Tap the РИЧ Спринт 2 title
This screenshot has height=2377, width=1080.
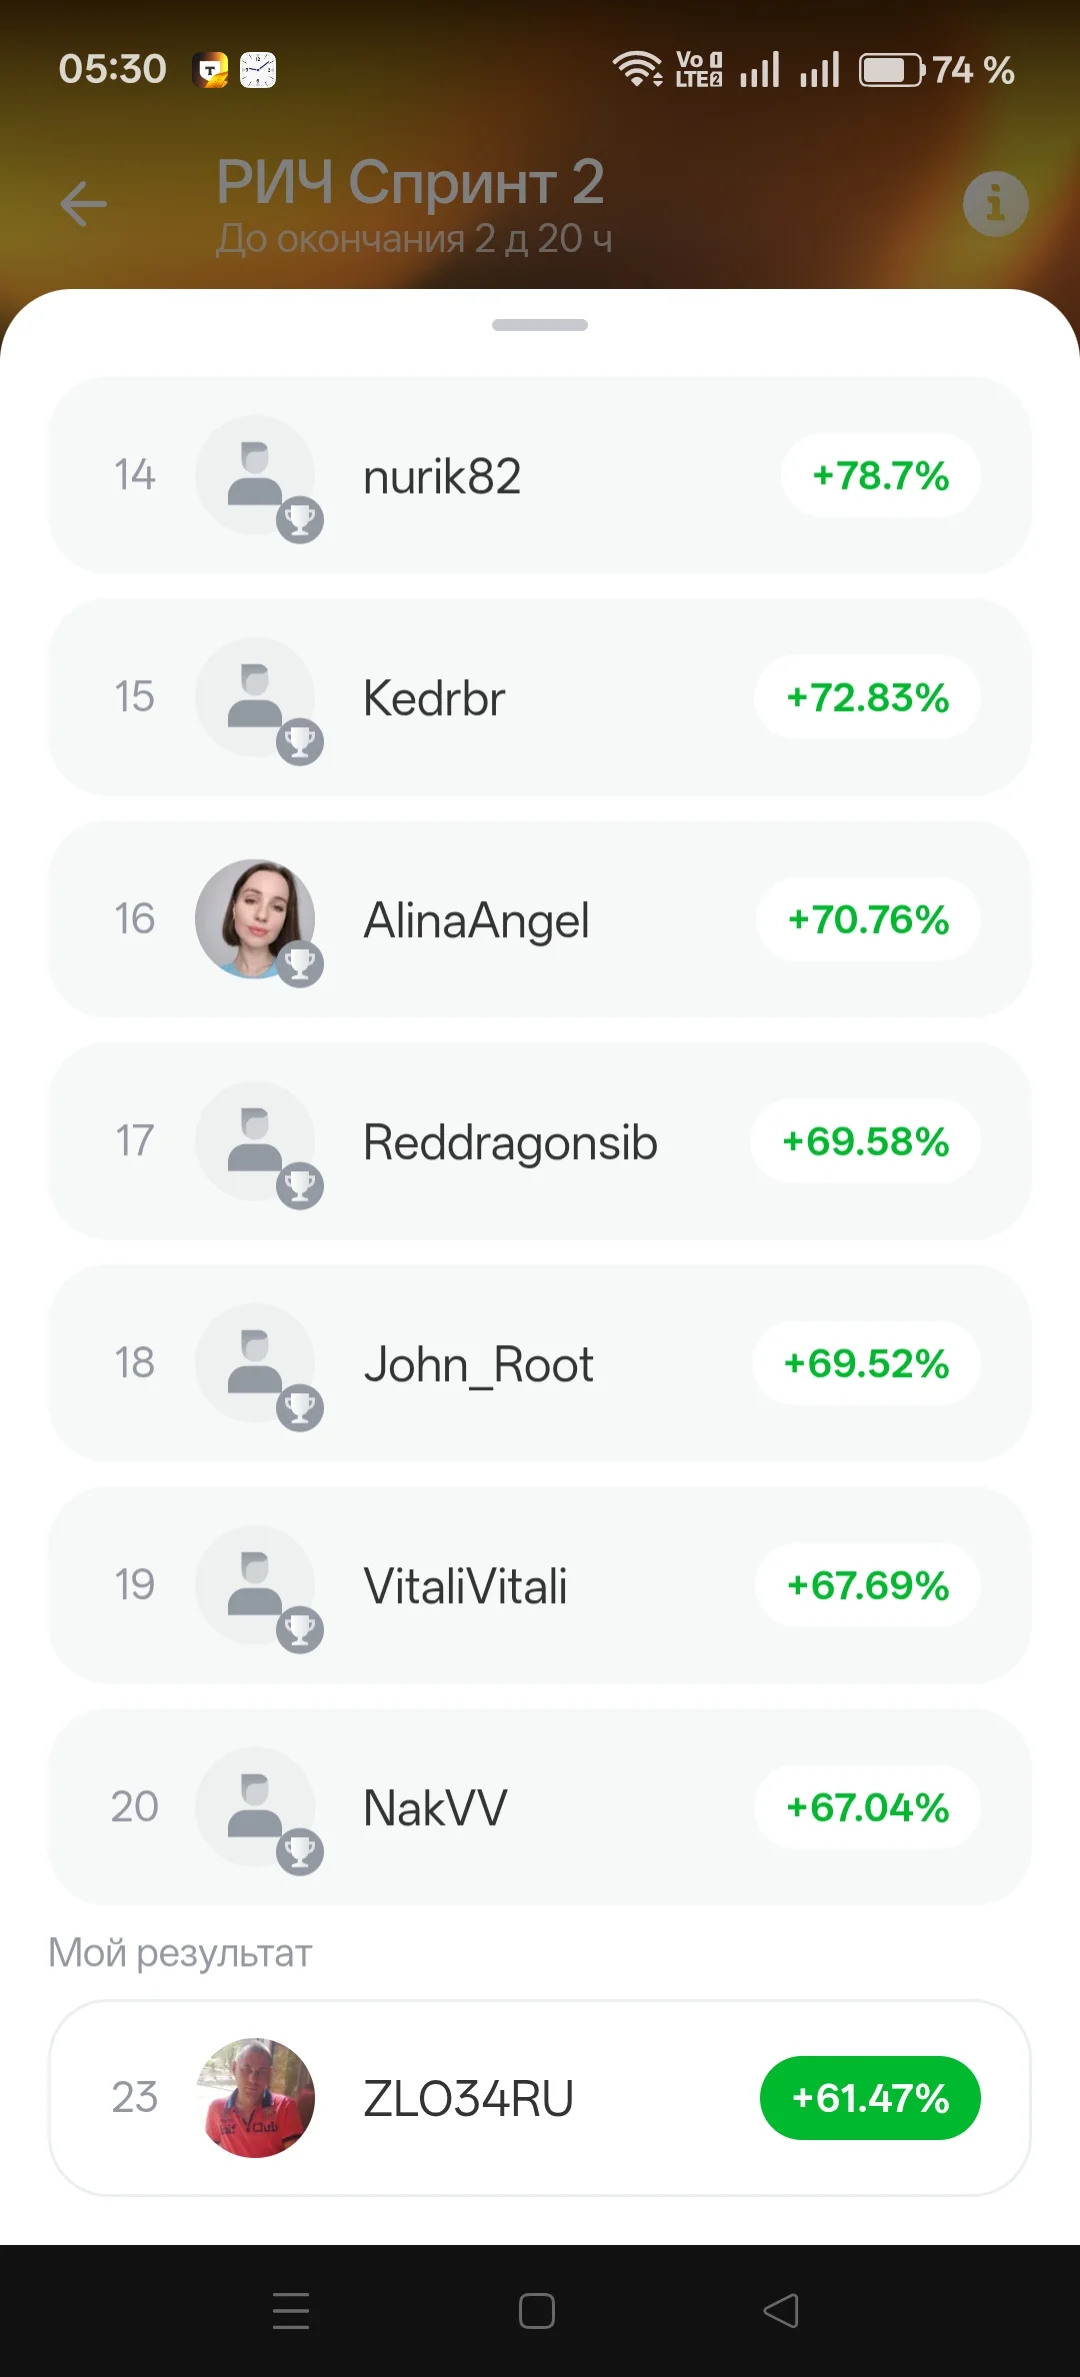(410, 182)
